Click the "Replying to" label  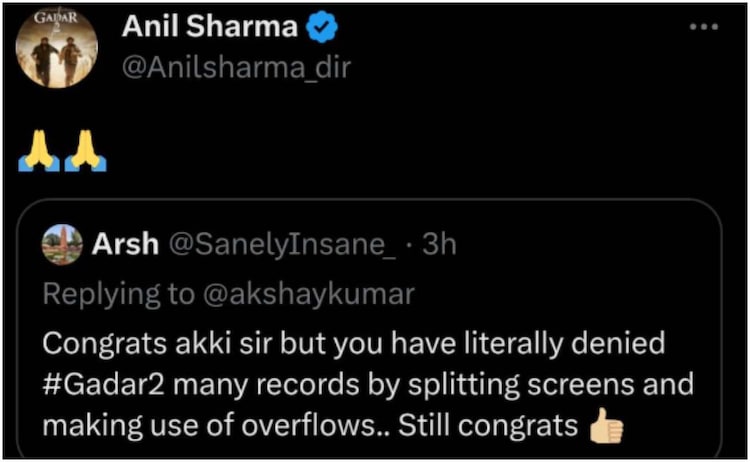click(120, 294)
